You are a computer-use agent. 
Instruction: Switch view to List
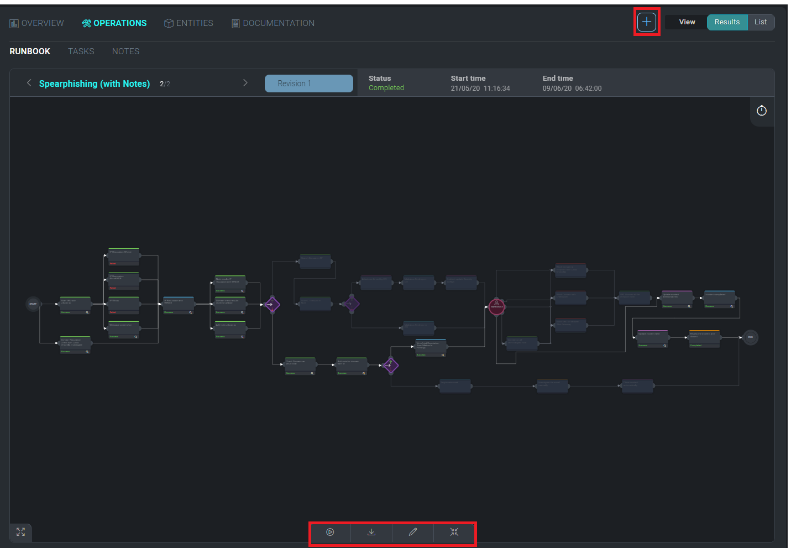tap(761, 22)
